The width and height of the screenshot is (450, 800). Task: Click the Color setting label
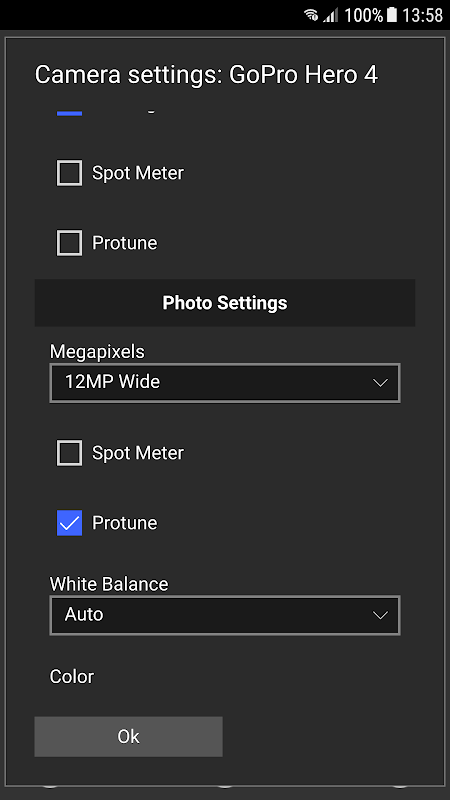pos(72,677)
